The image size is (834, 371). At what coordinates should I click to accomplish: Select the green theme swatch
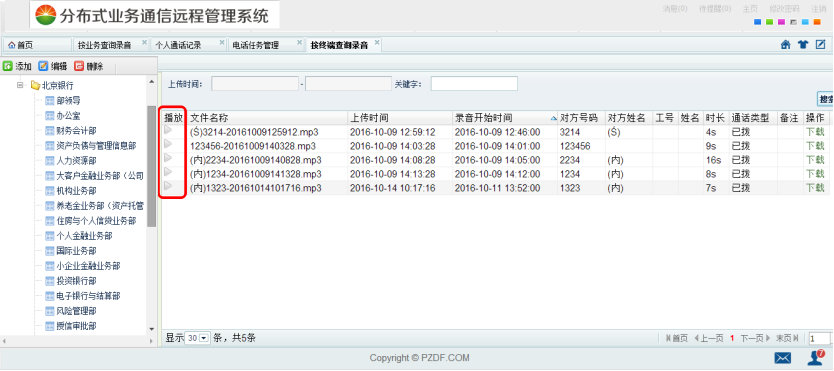[769, 22]
